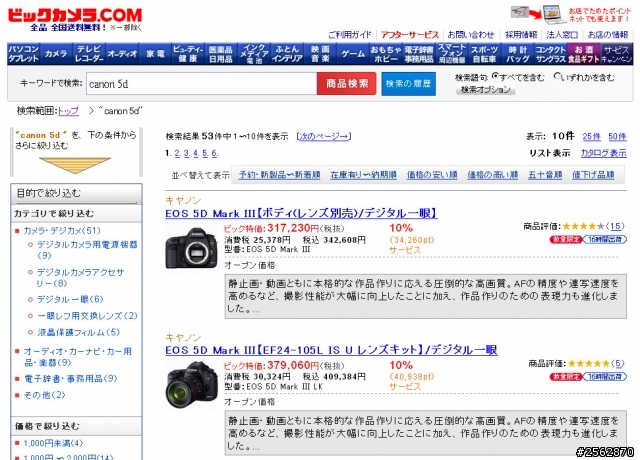Open the 法人窓口 link

[x=562, y=35]
